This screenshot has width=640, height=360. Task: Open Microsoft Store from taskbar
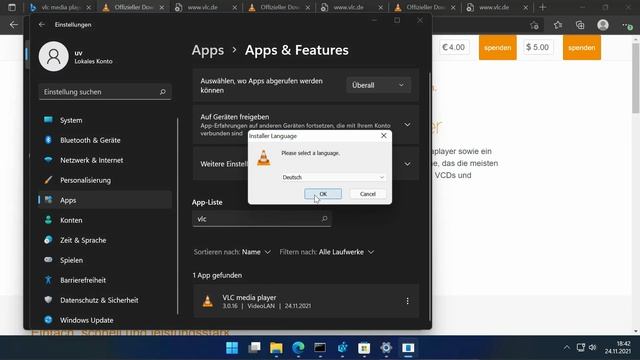point(364,348)
